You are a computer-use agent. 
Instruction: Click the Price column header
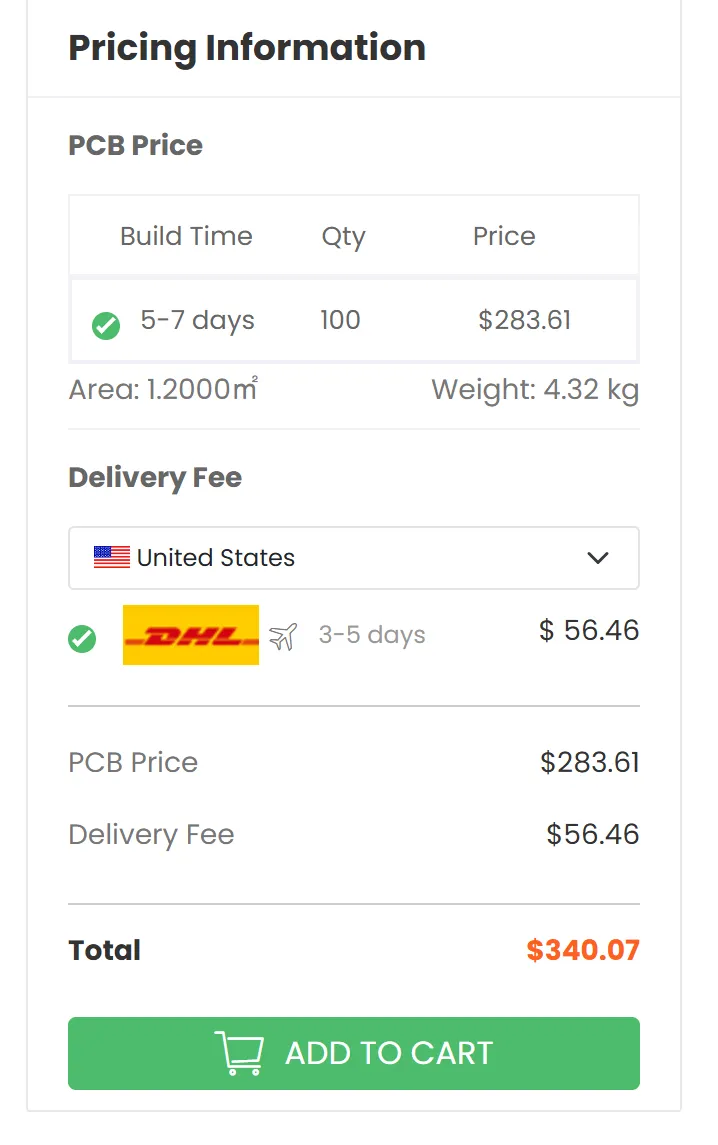[x=504, y=236]
